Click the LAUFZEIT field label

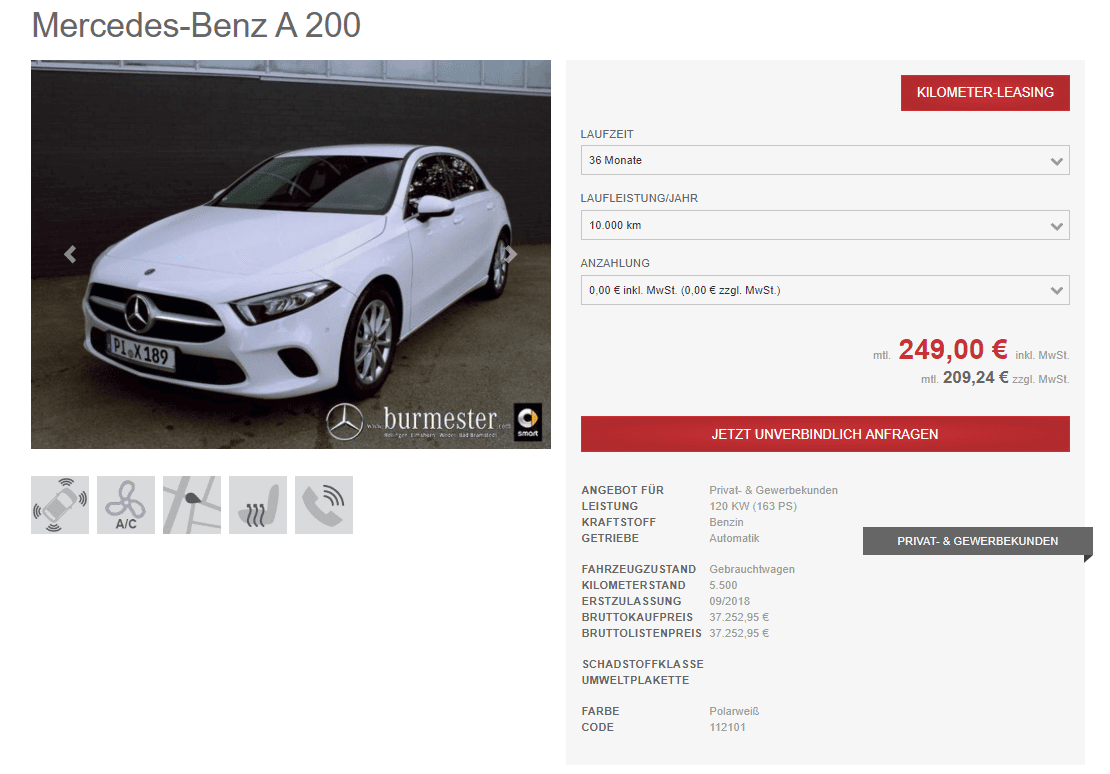click(607, 134)
